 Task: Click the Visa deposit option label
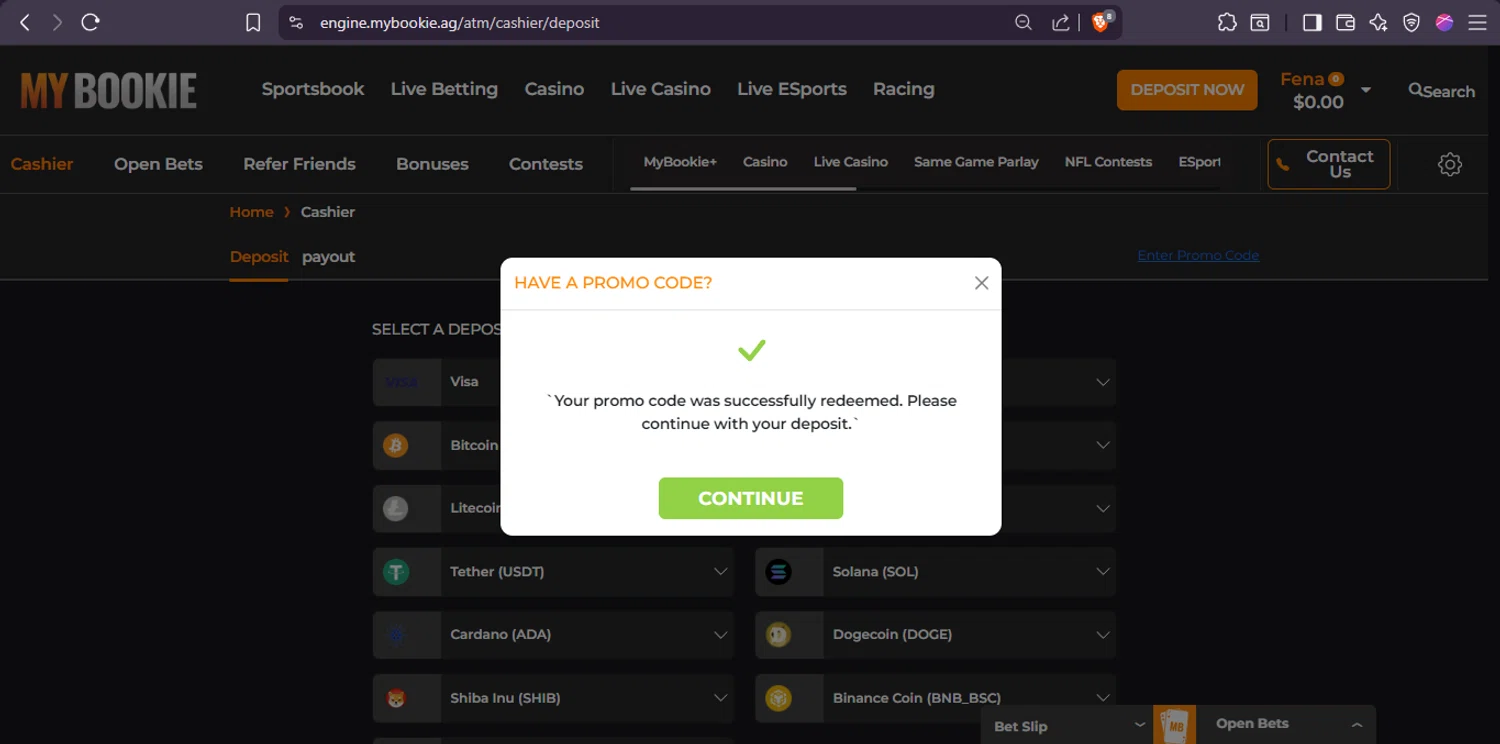coord(464,382)
